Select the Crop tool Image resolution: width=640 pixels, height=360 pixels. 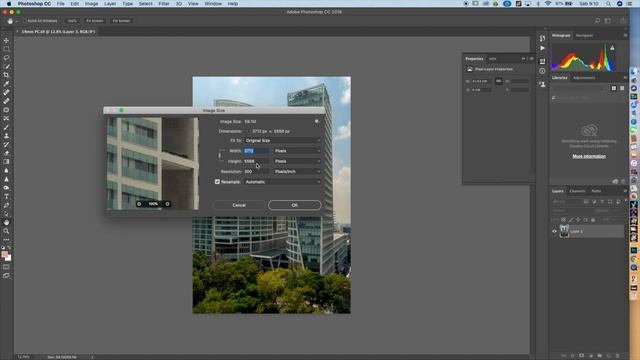click(x=6, y=75)
